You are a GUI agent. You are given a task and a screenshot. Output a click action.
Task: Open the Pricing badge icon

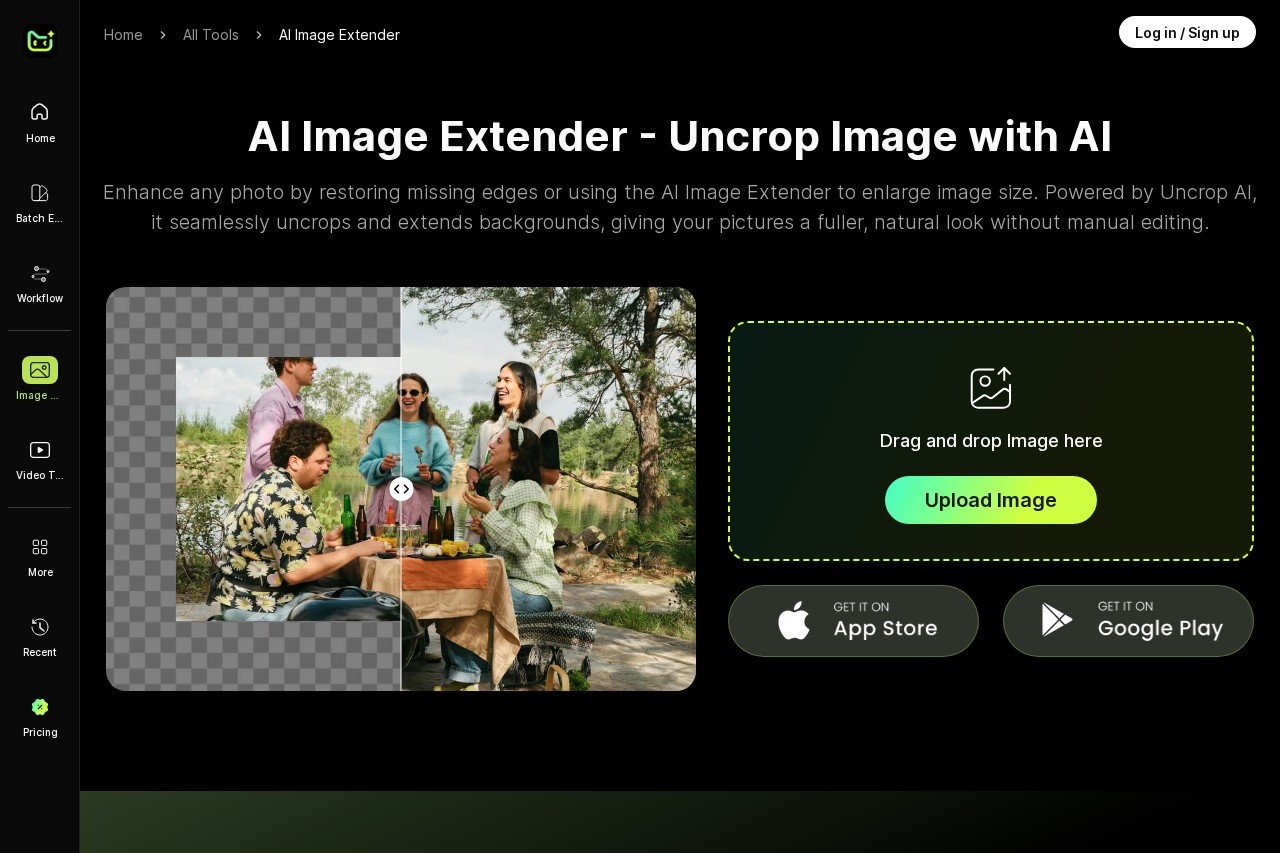coord(40,707)
